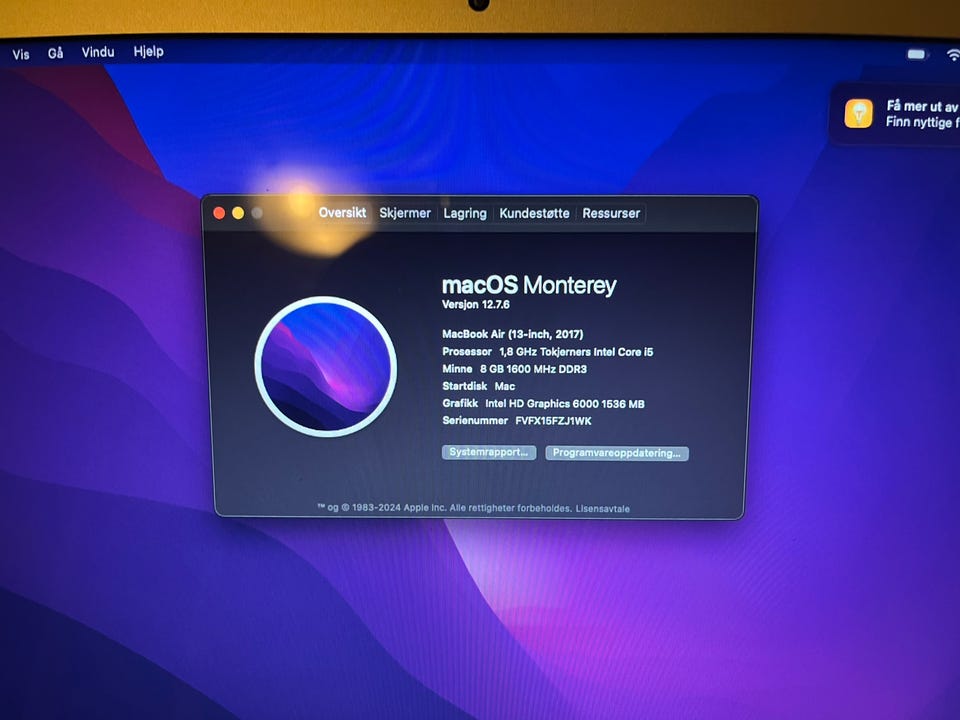Screen dimensions: 960x720
Task: Switch to the Lagring tab
Action: (465, 213)
